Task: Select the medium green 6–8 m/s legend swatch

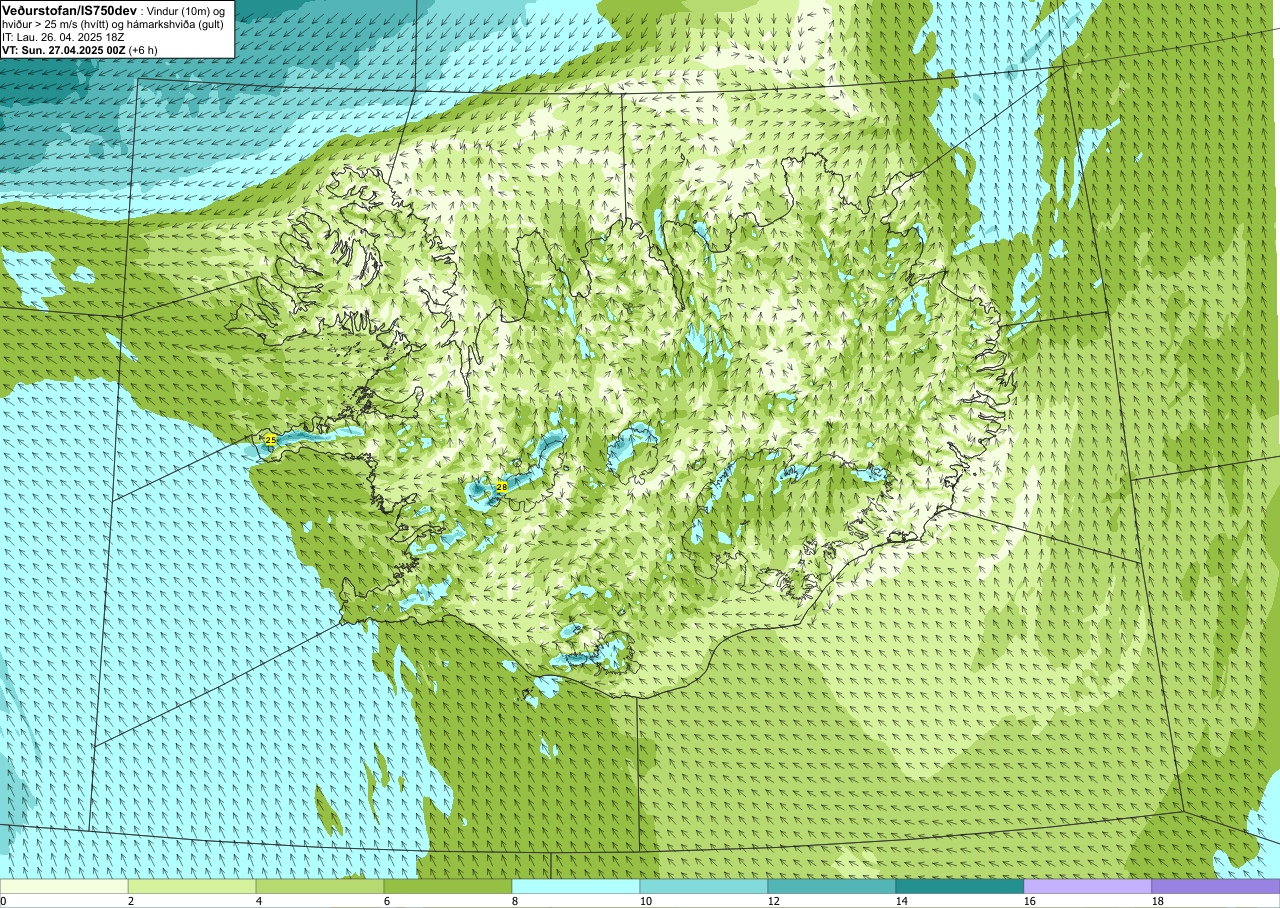Action: pyautogui.click(x=448, y=886)
